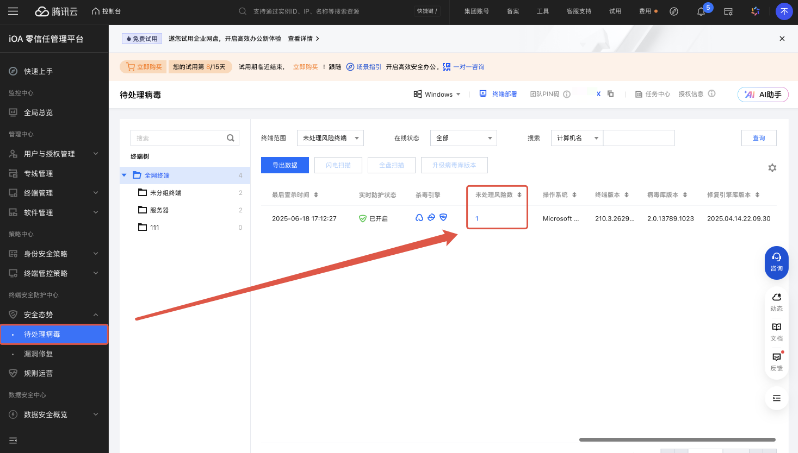798x453 pixels.
Task: Open the 文档 book icon on right
Action: (x=776, y=331)
